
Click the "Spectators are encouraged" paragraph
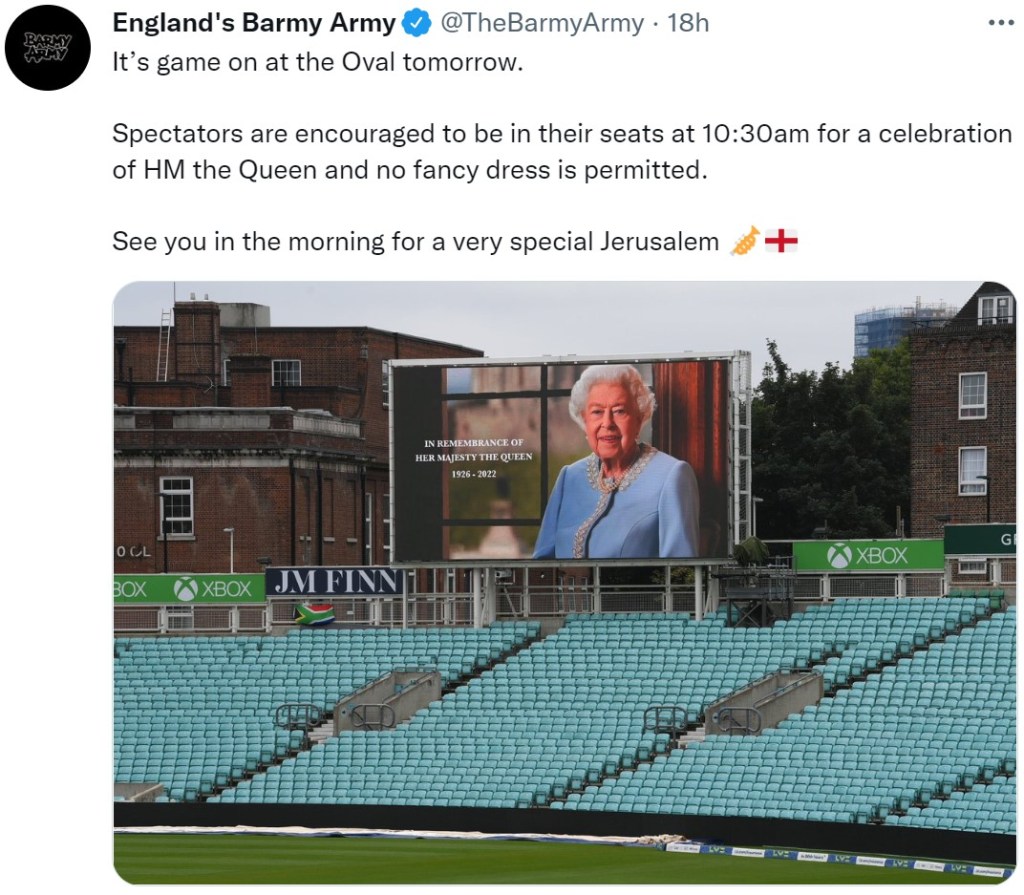click(x=560, y=151)
